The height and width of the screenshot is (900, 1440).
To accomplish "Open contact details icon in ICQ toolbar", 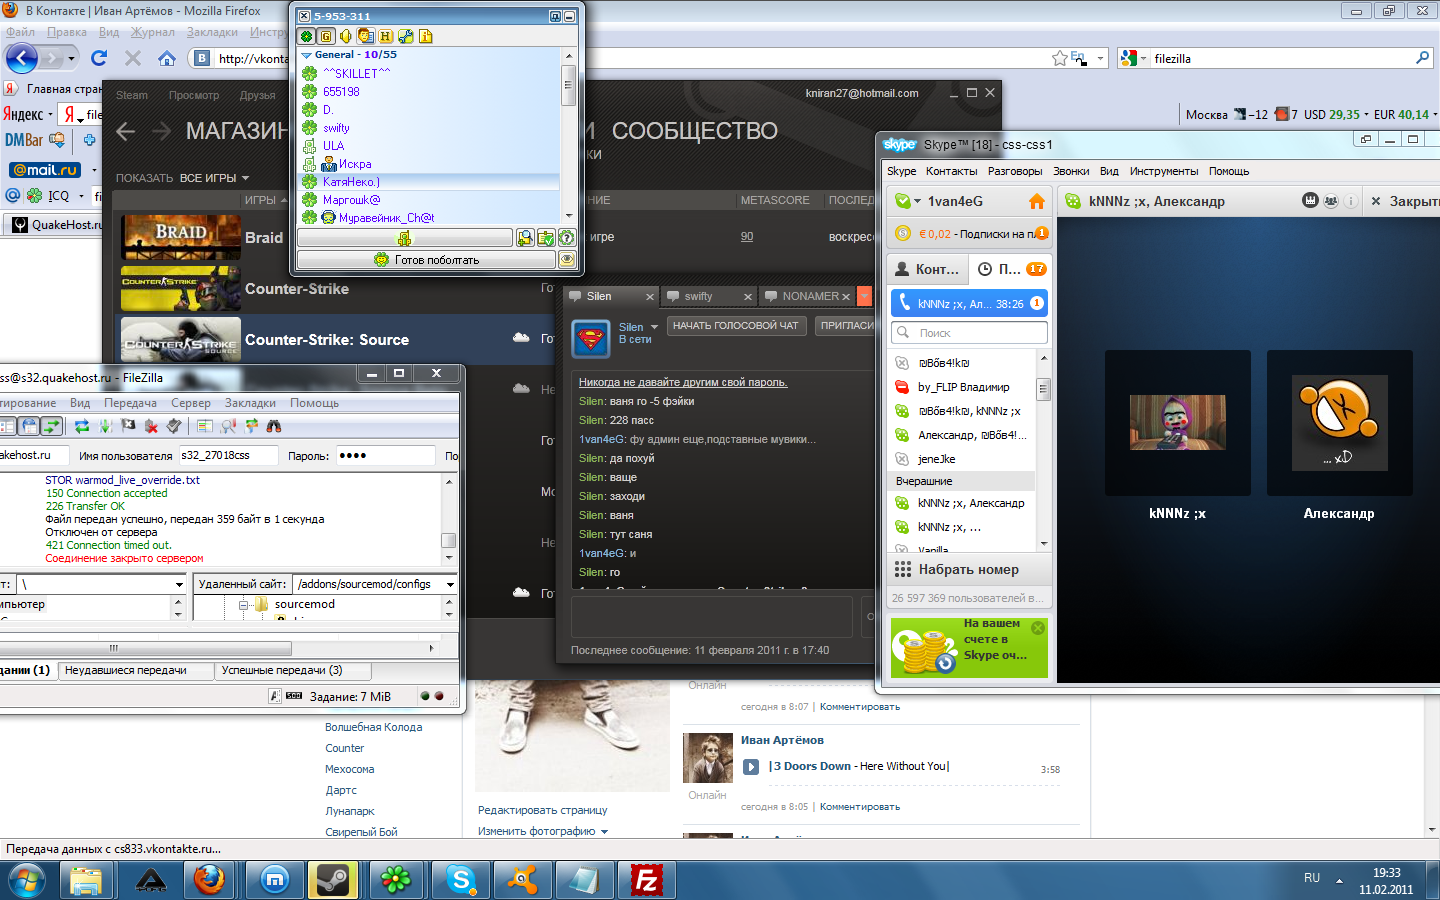I will point(366,36).
